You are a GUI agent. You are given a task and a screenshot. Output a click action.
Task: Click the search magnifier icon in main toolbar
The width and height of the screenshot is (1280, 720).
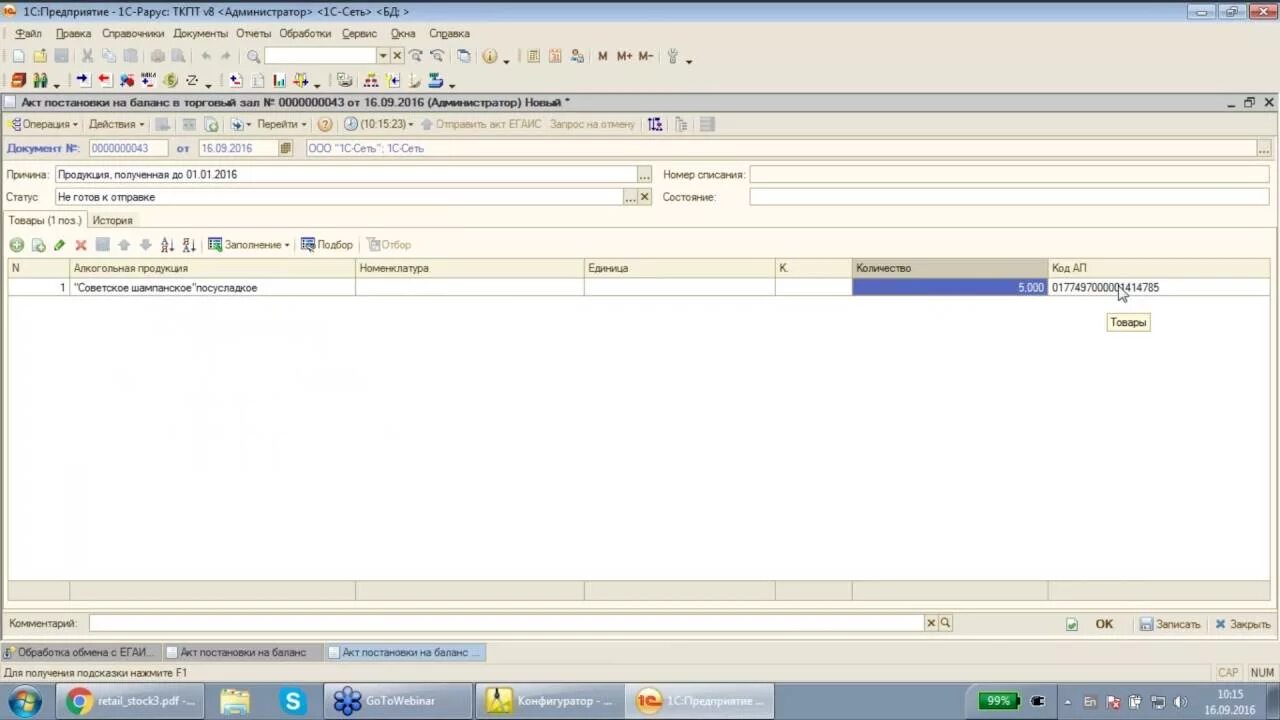click(253, 56)
